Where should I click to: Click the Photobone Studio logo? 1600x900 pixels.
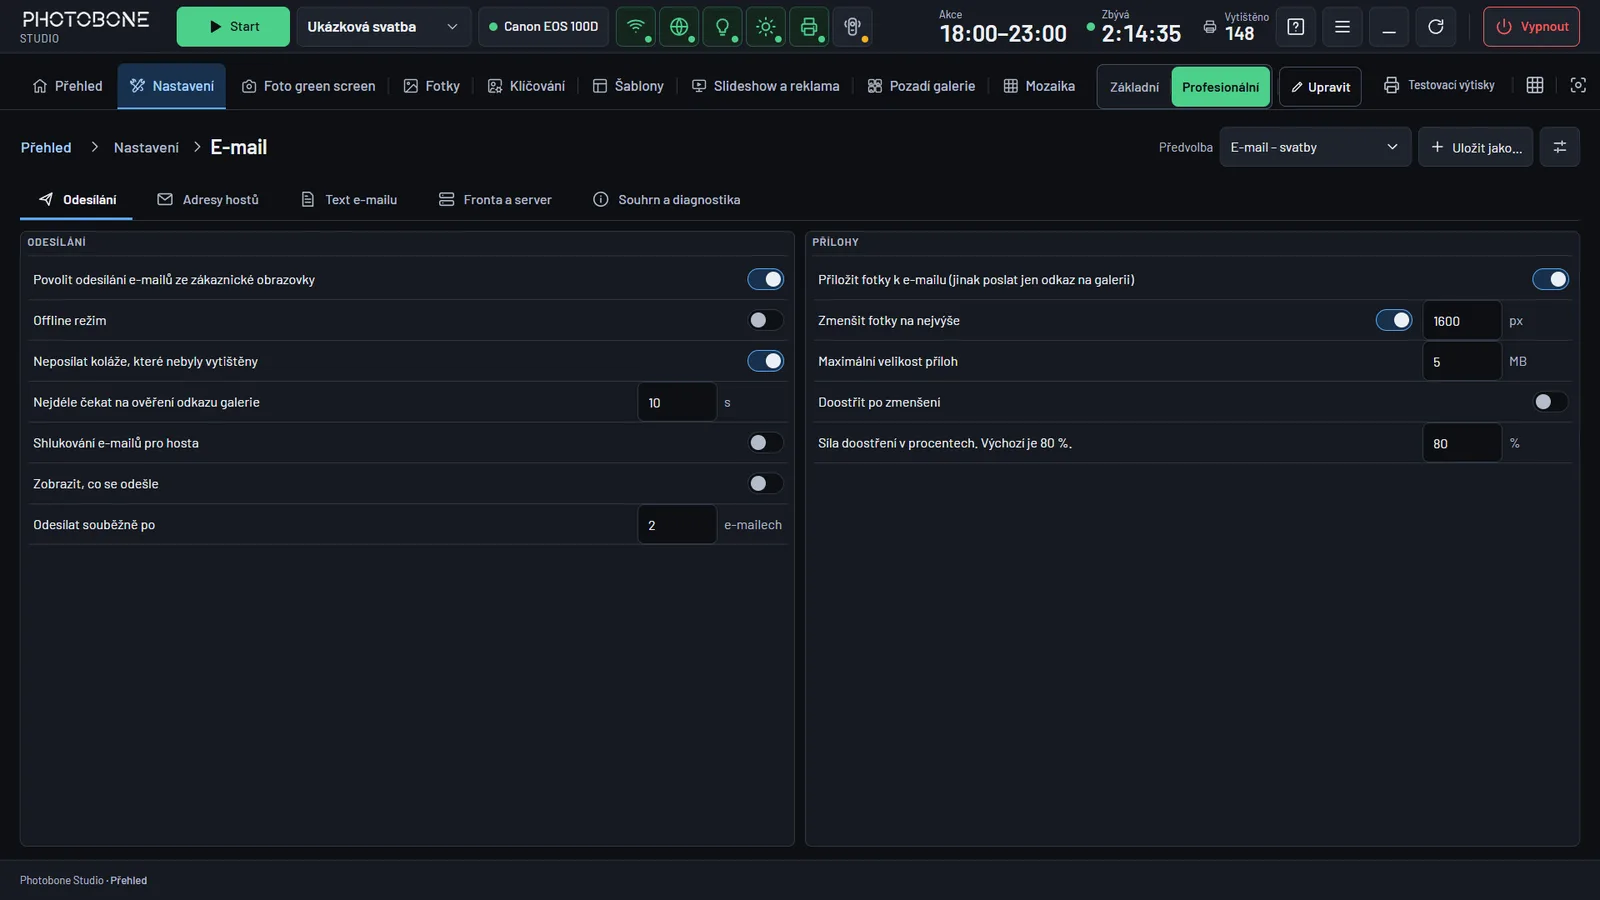pyautogui.click(x=85, y=27)
